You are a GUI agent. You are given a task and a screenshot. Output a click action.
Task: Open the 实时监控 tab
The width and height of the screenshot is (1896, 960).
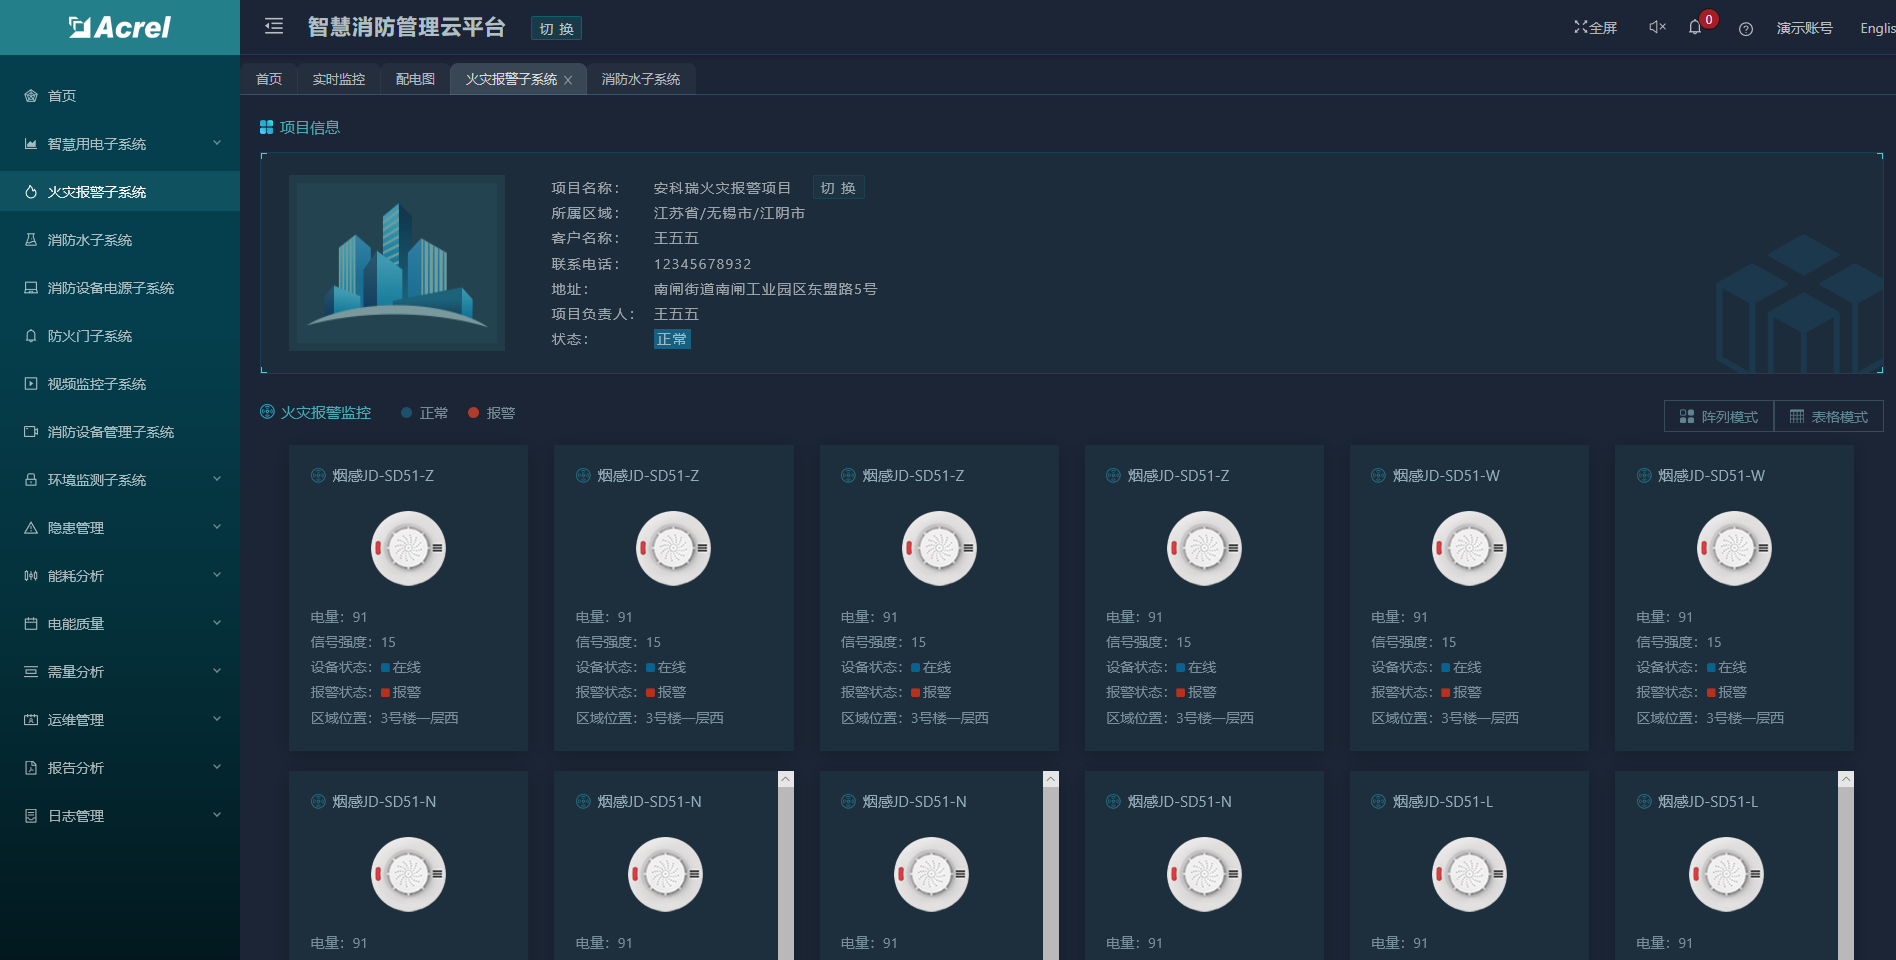point(338,79)
